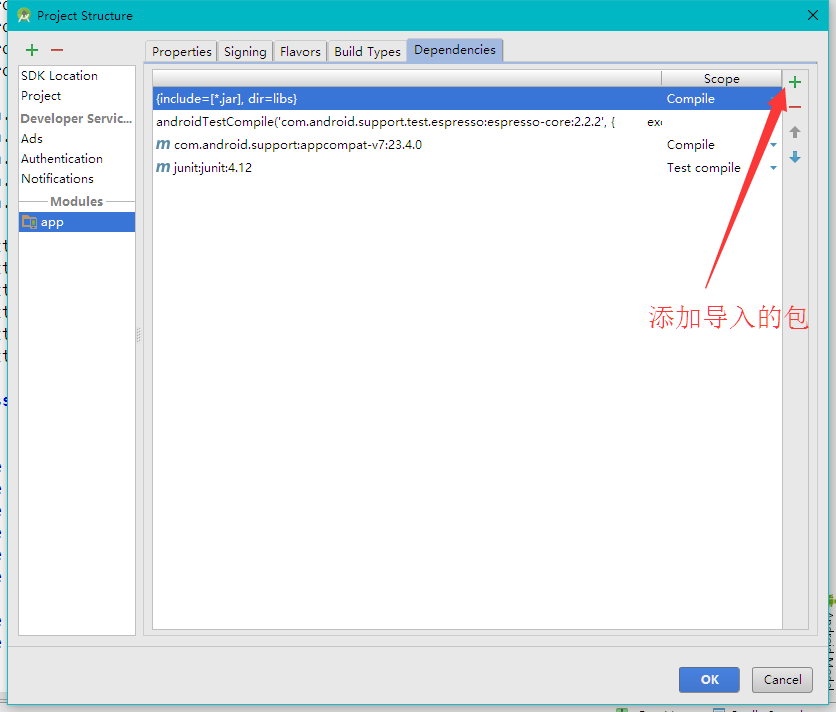Select the androidTestCompile espresso-core row

pos(467,122)
